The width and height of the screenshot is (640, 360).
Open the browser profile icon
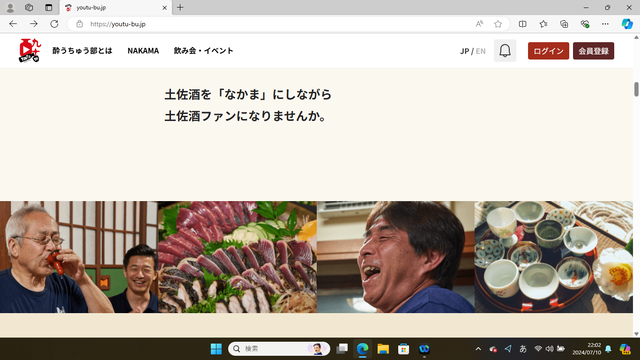click(x=10, y=7)
